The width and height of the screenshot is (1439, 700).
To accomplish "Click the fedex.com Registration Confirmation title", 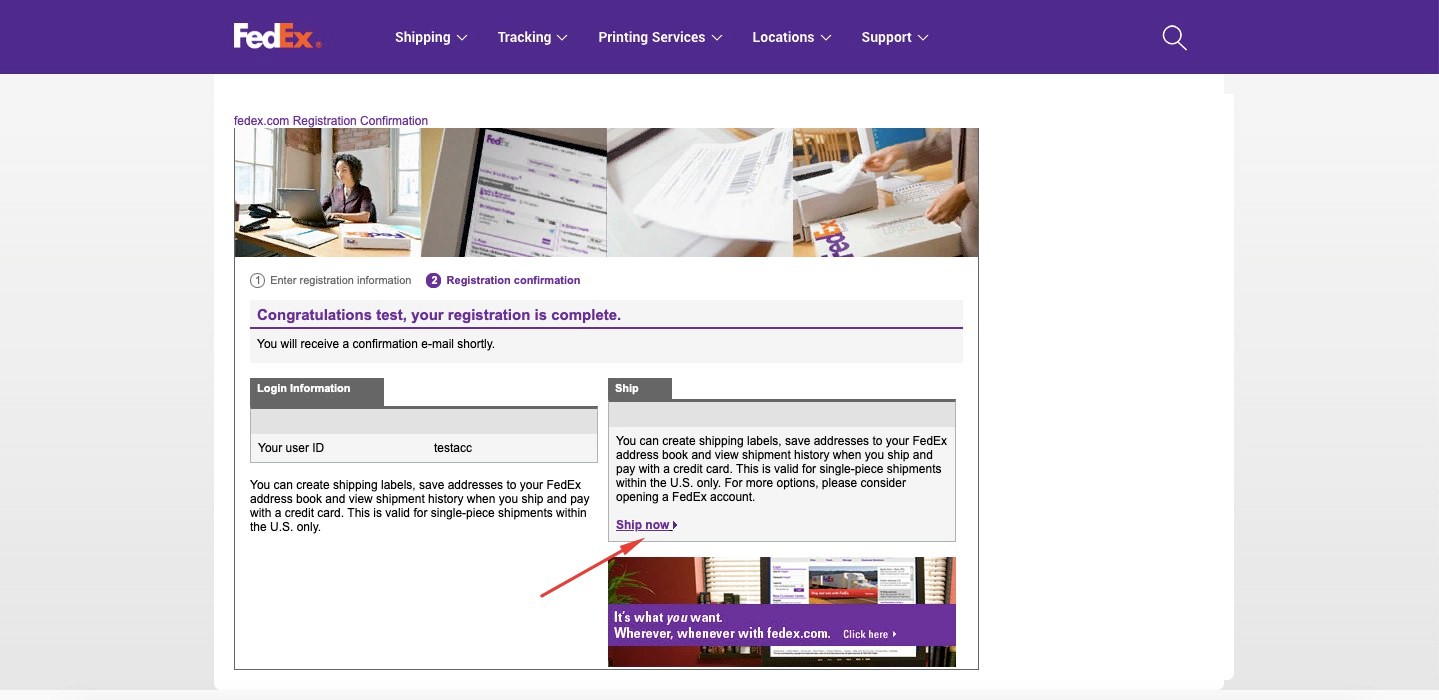I will point(331,121).
